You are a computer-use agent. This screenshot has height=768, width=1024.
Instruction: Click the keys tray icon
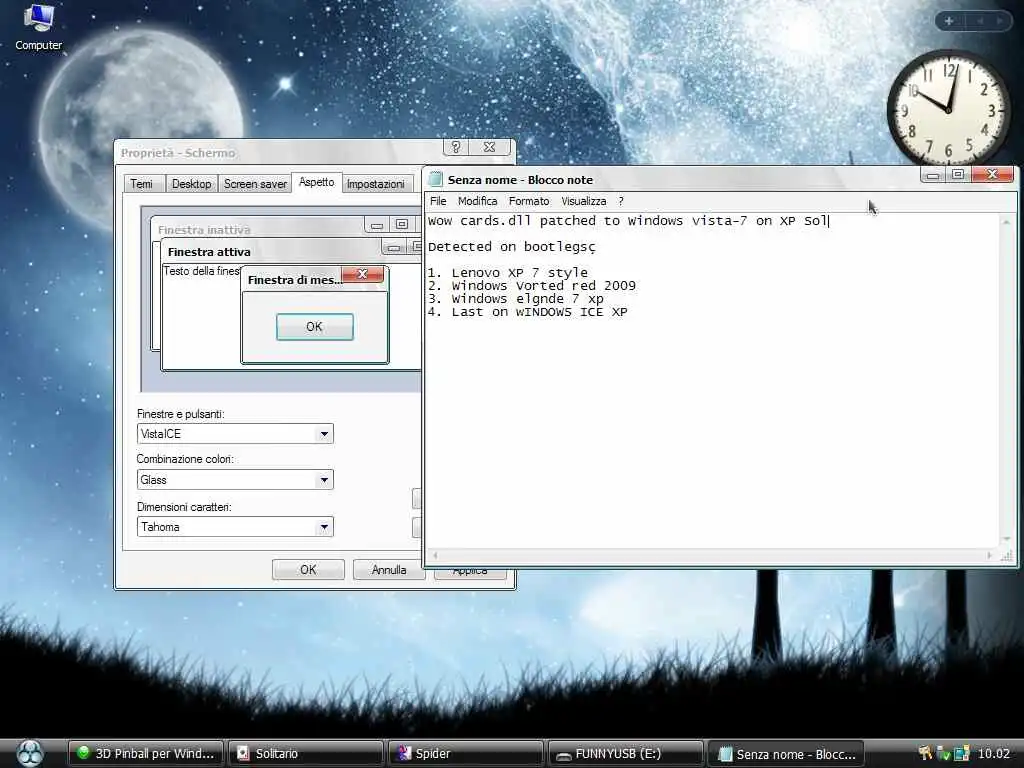(x=925, y=753)
